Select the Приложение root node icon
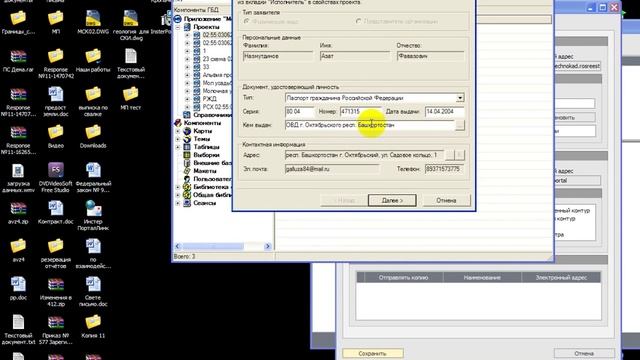 [x=178, y=19]
